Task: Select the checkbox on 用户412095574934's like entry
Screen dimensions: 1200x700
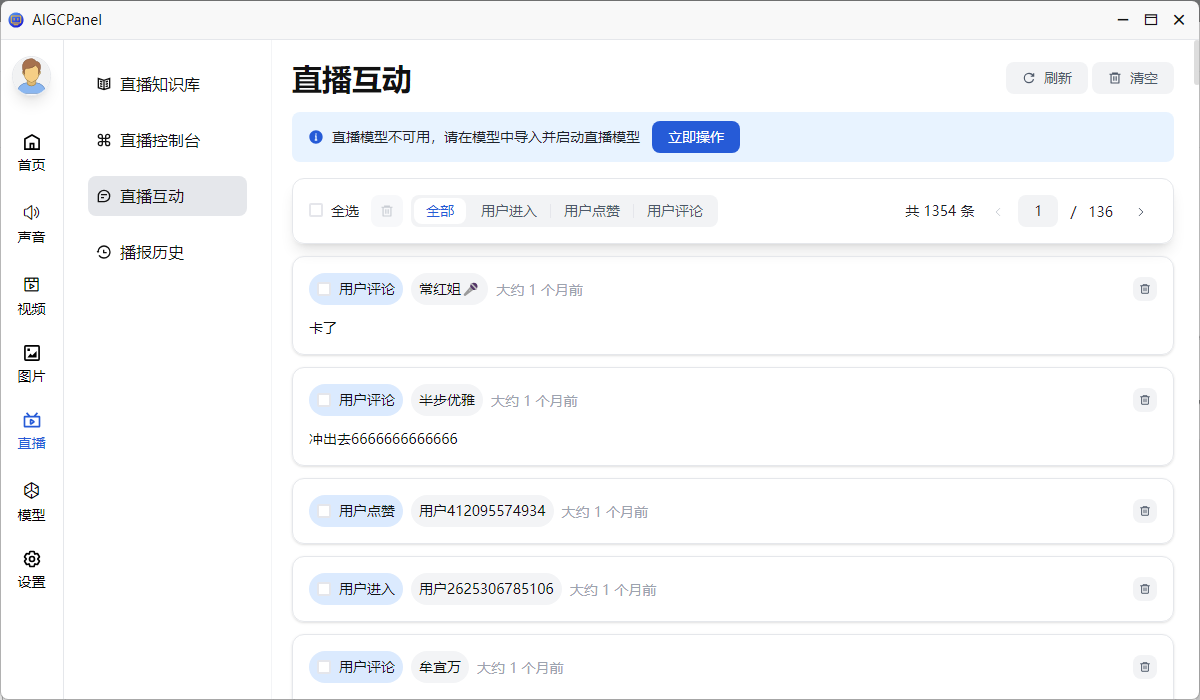Action: pyautogui.click(x=324, y=511)
